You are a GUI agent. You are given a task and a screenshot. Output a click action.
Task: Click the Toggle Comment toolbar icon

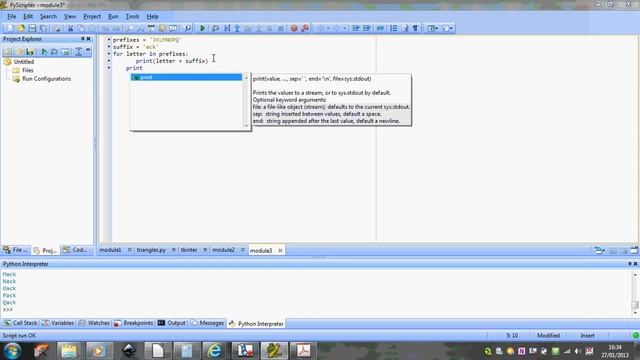(380, 28)
